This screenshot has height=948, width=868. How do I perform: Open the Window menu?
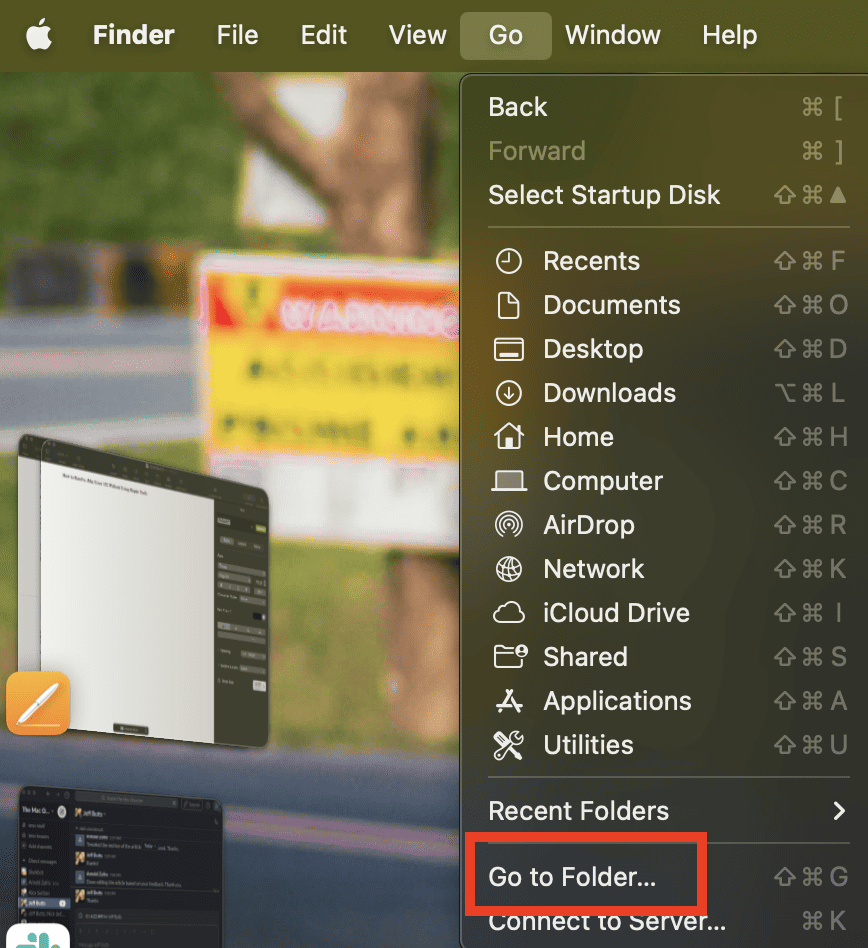[612, 36]
